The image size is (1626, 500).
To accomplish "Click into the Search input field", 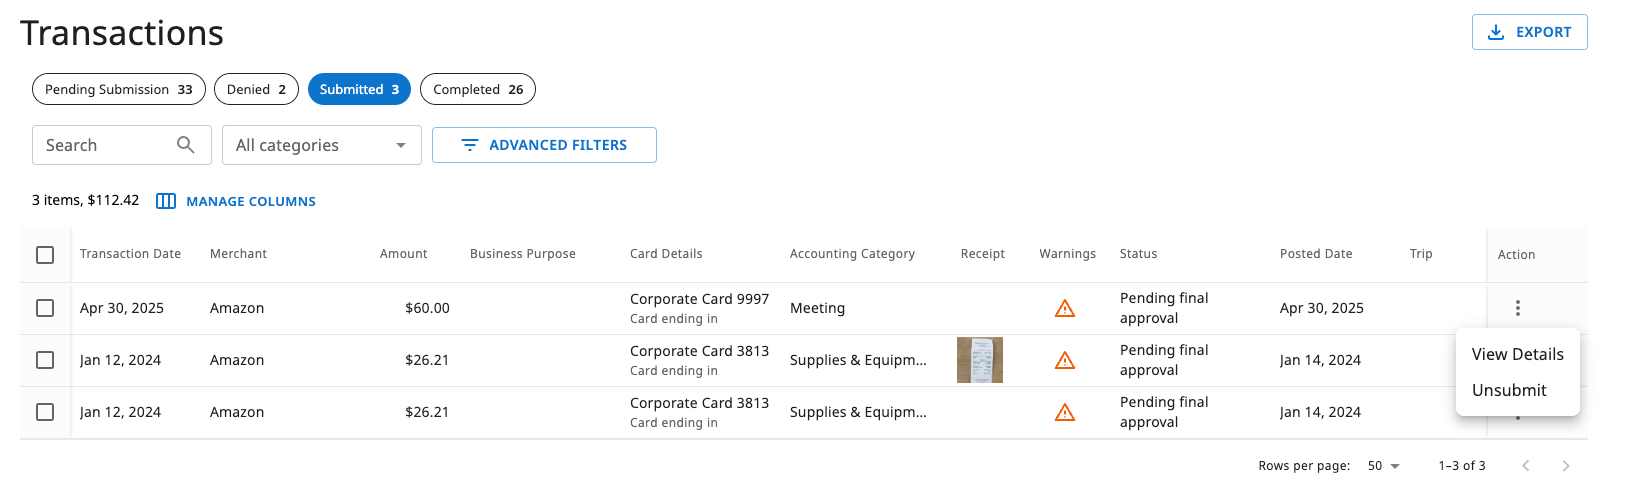I will click(x=105, y=145).
